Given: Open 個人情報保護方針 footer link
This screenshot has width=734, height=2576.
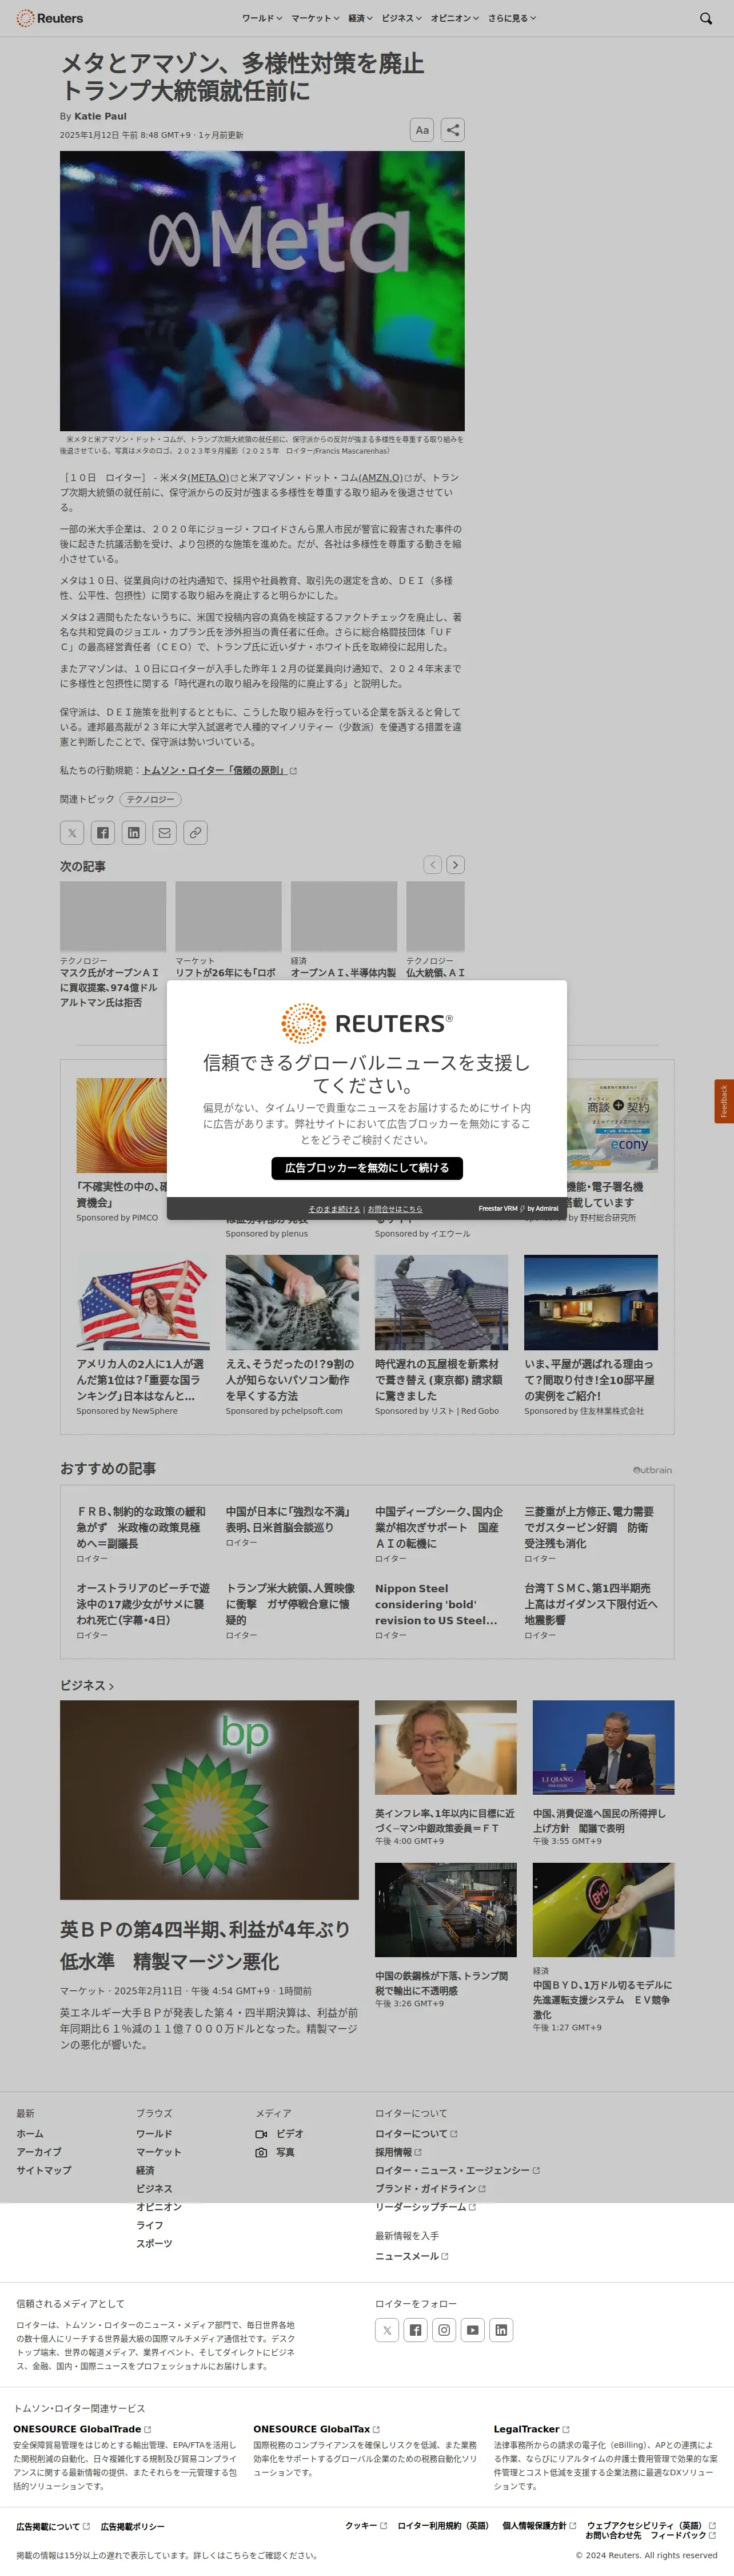Looking at the screenshot, I should pyautogui.click(x=539, y=2526).
